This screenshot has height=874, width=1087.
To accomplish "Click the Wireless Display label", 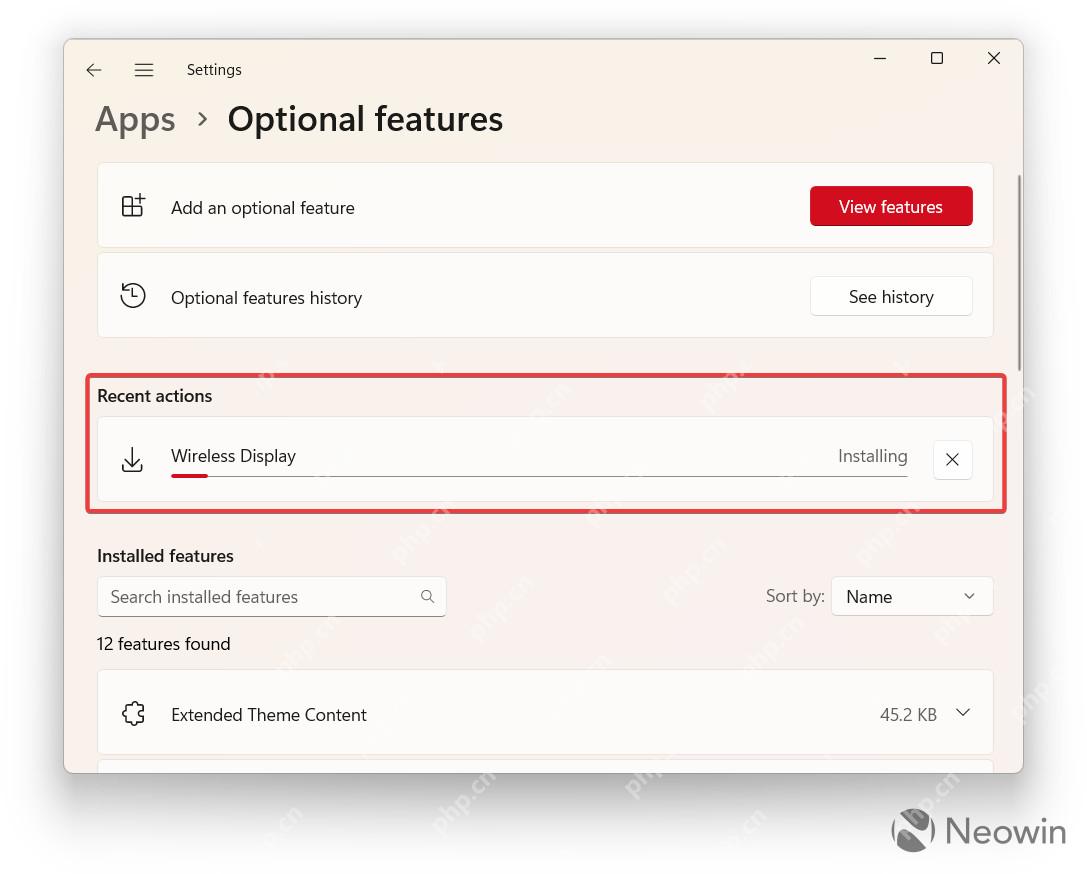I will [x=234, y=456].
